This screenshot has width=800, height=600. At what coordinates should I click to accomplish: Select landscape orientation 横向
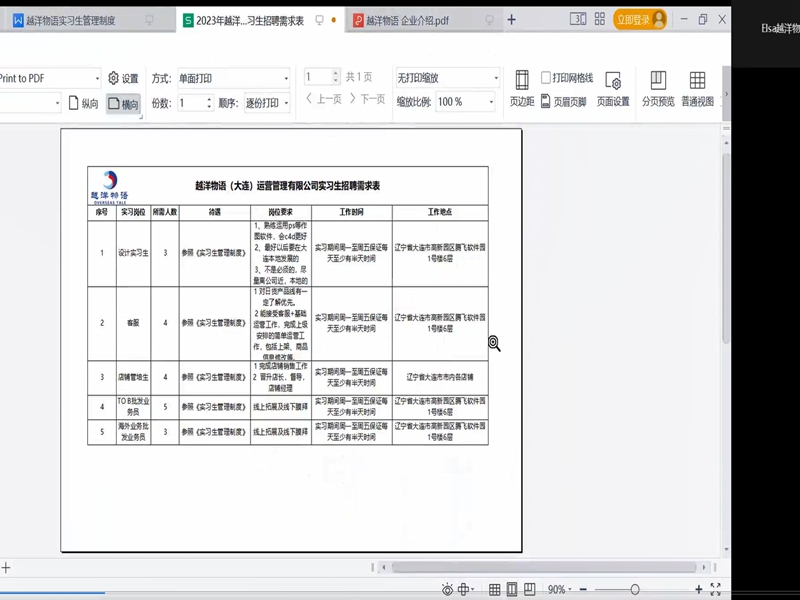click(x=123, y=104)
